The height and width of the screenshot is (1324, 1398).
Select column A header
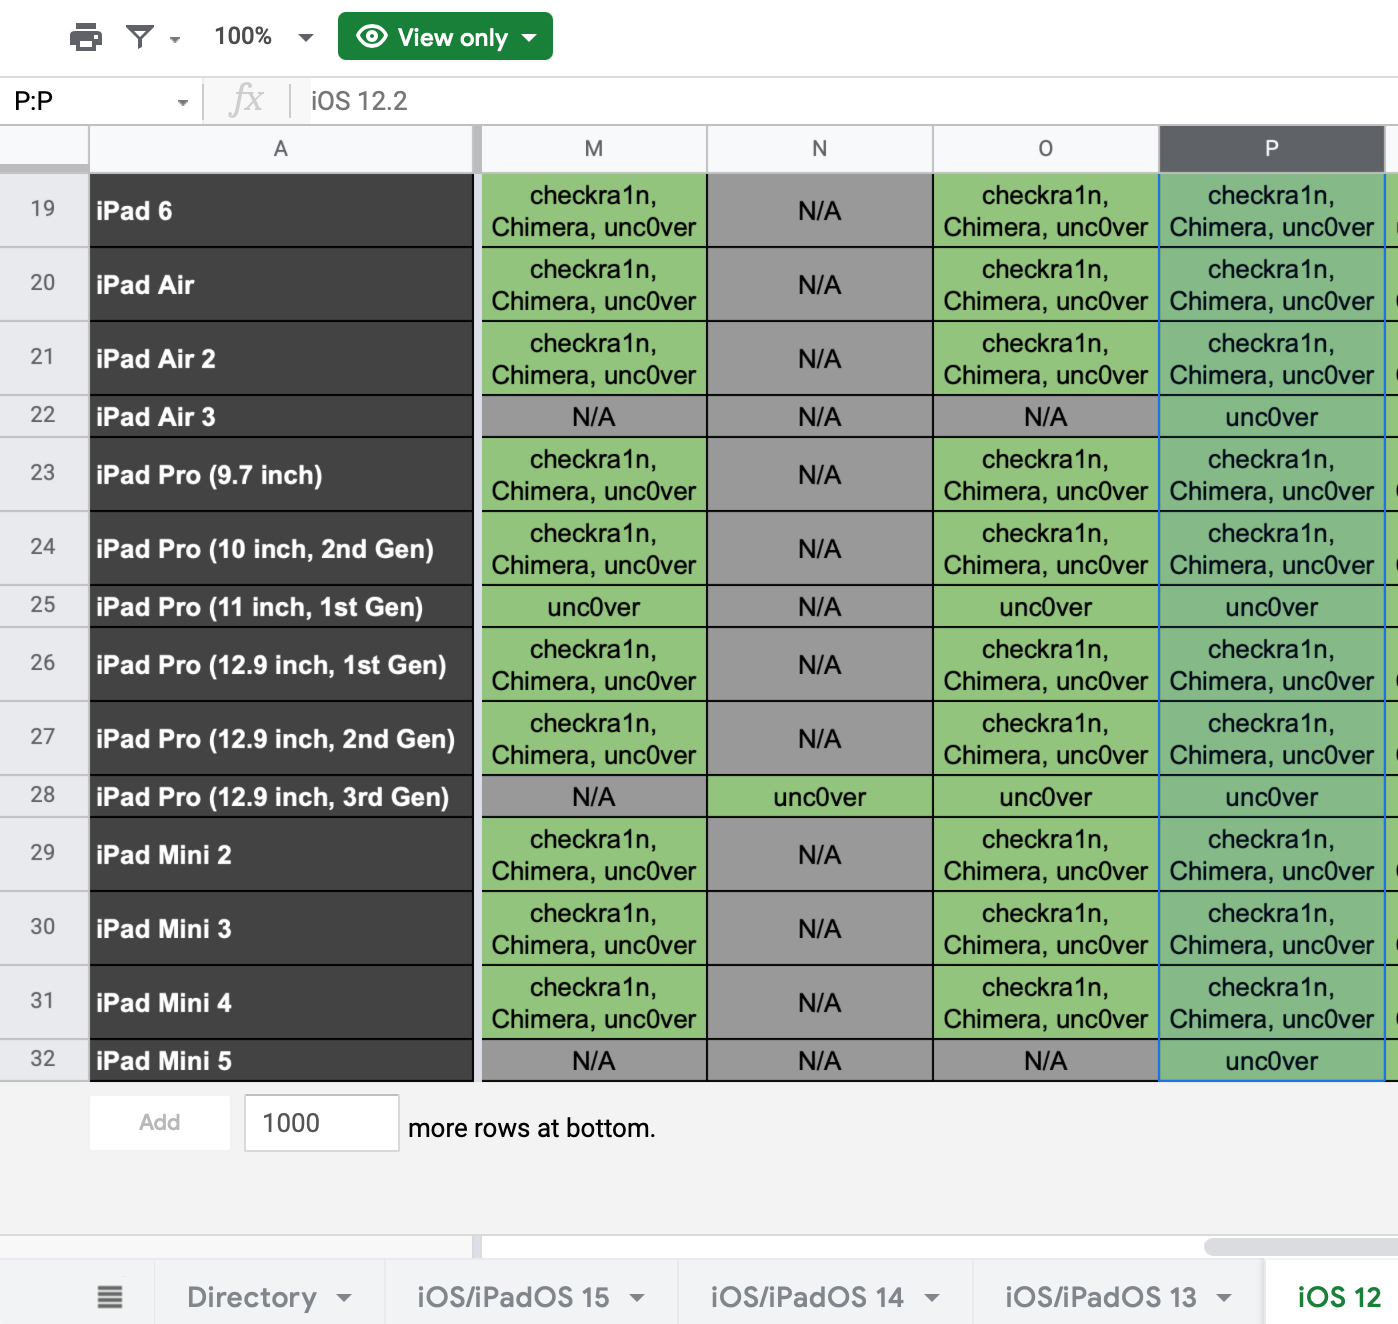[281, 149]
